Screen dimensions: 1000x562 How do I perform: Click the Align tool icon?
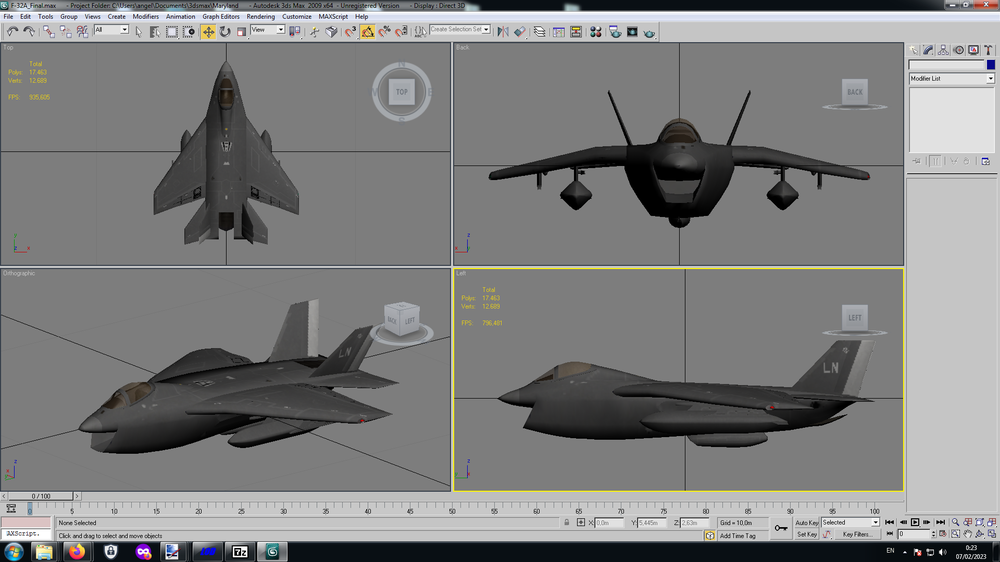click(520, 31)
